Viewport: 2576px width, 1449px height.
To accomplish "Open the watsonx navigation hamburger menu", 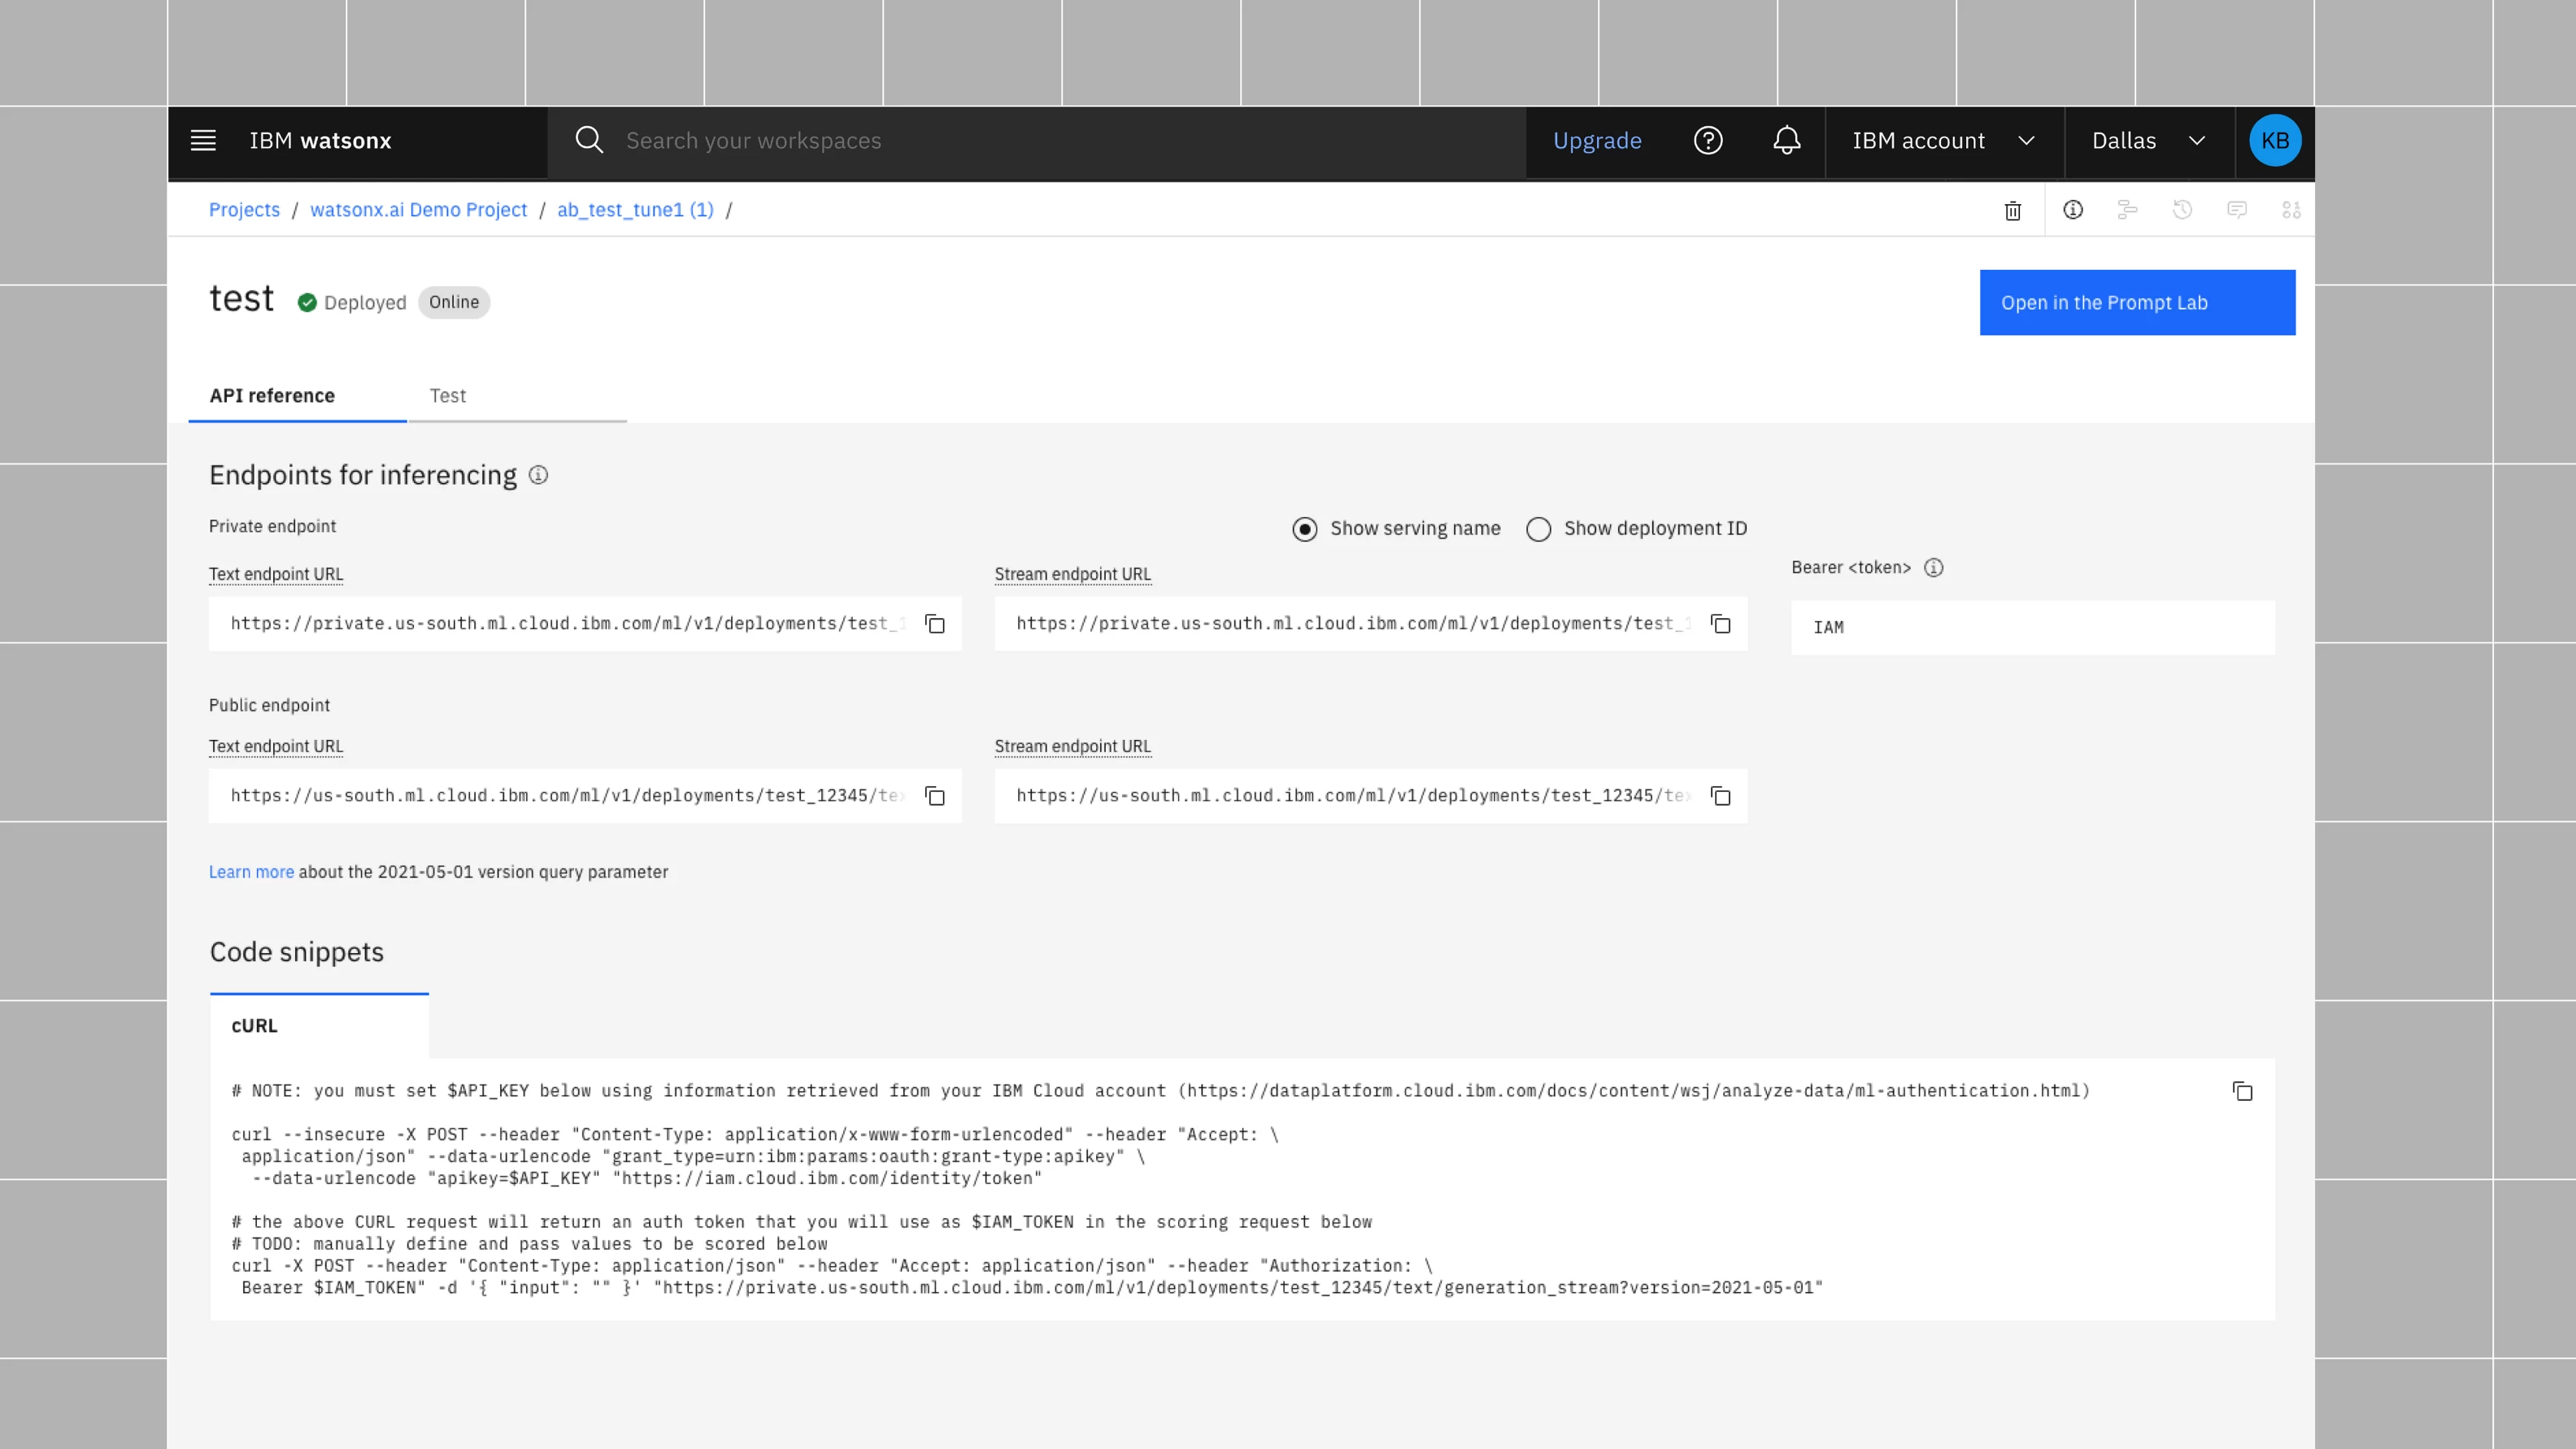I will [x=203, y=140].
